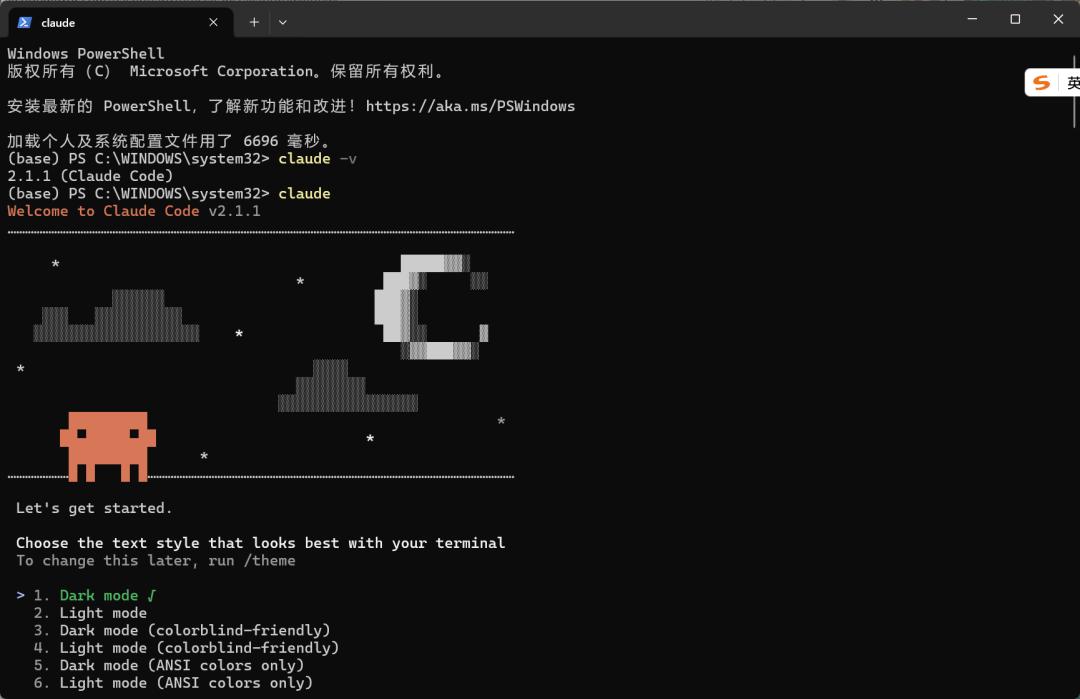
Task: Click the crescent moon ASCII art
Action: (431, 307)
